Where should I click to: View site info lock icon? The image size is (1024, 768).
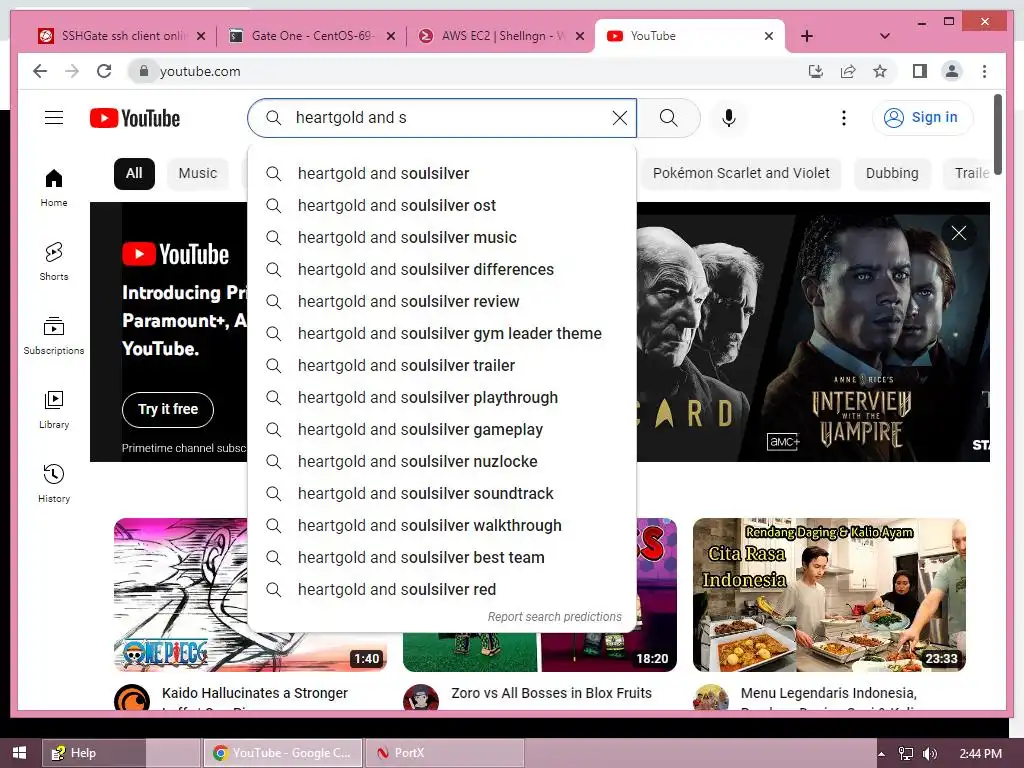144,71
